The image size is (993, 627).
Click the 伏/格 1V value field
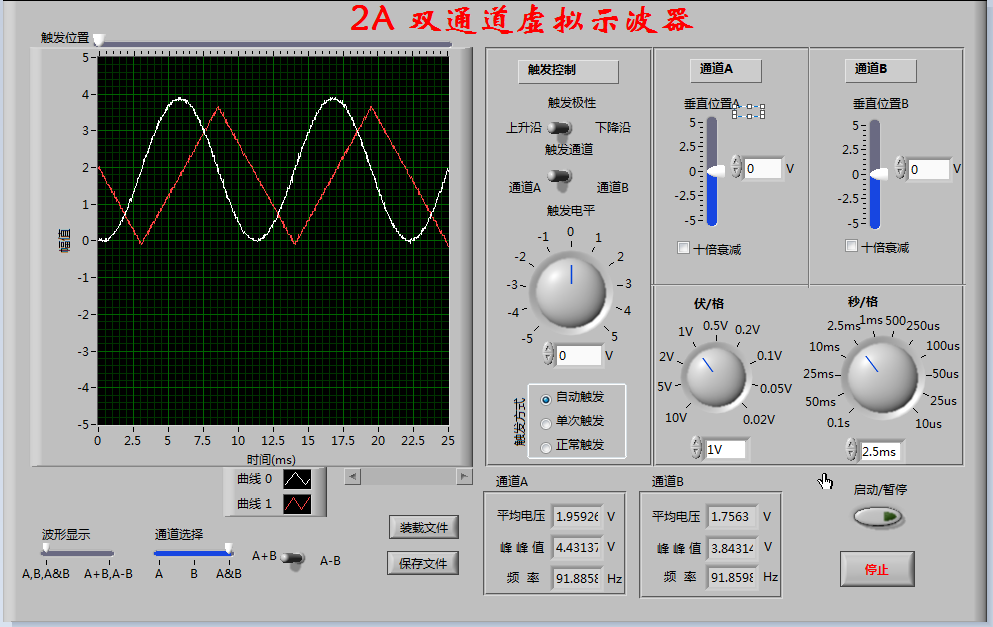tap(726, 449)
